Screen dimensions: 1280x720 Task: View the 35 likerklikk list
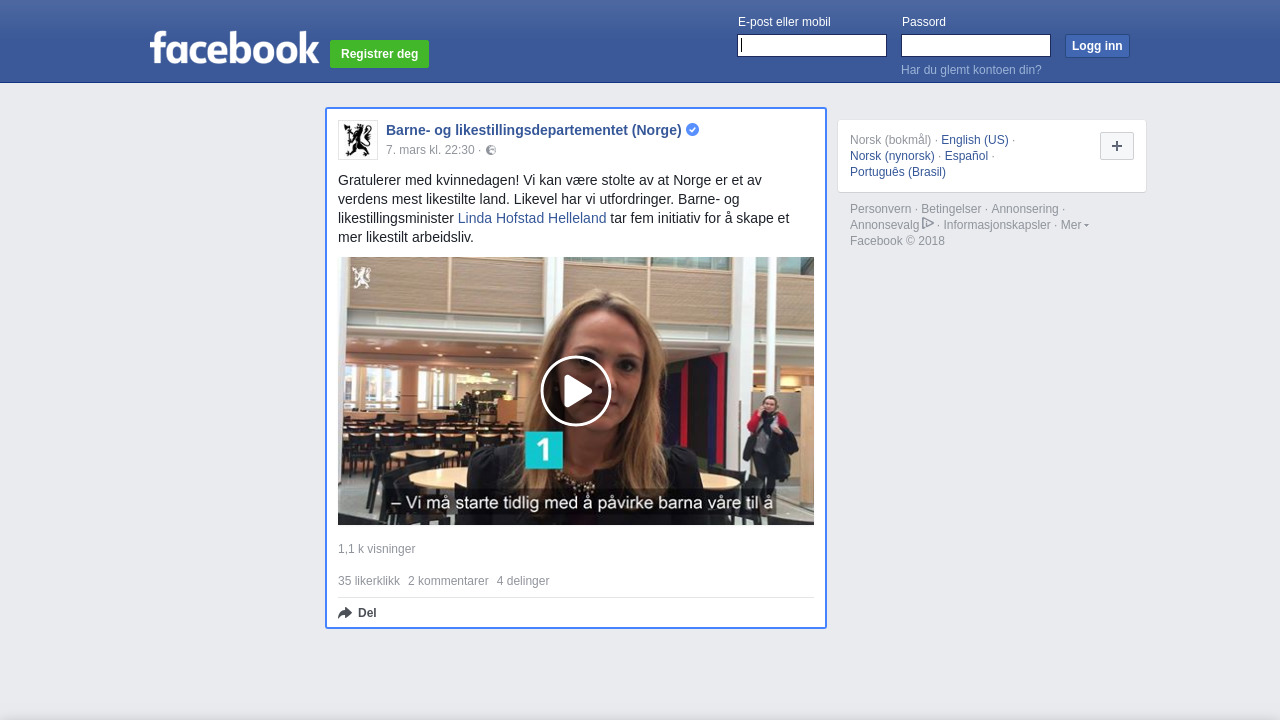point(369,581)
